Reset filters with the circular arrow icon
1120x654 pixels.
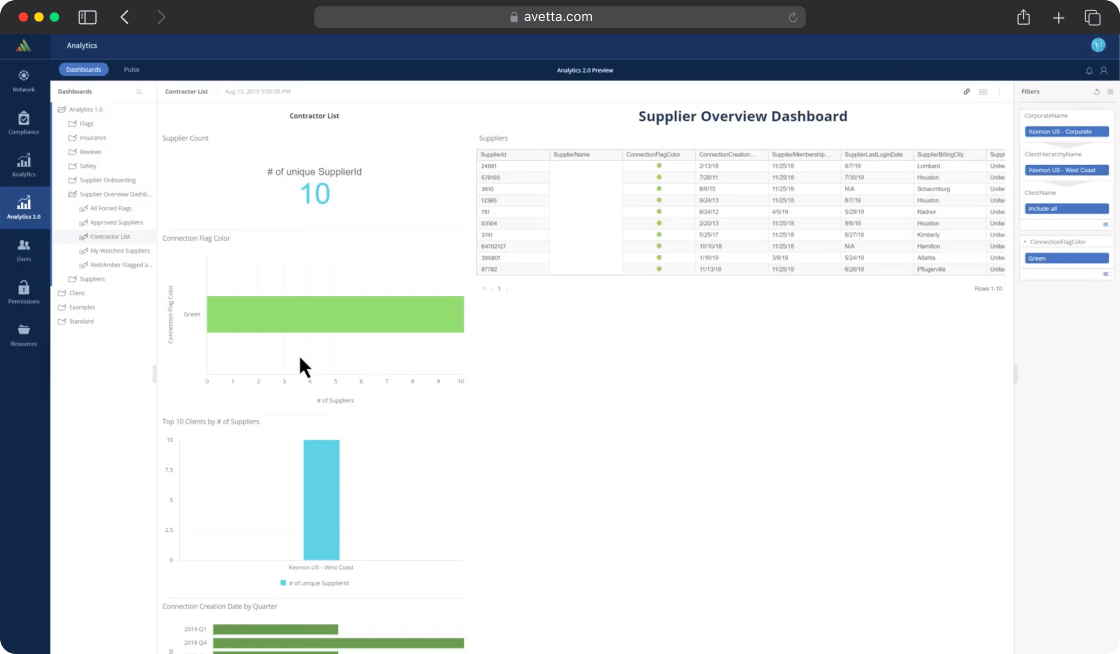[1096, 91]
